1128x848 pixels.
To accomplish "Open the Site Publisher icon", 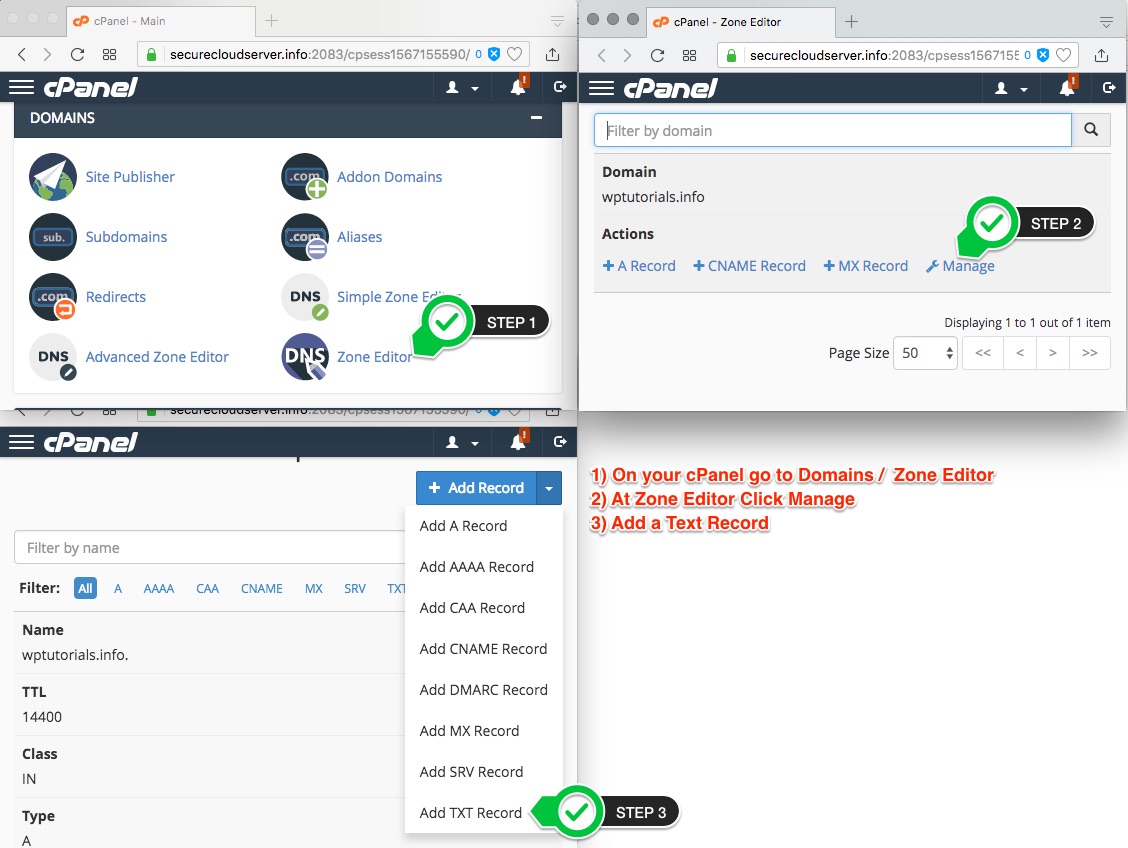I will tap(53, 177).
